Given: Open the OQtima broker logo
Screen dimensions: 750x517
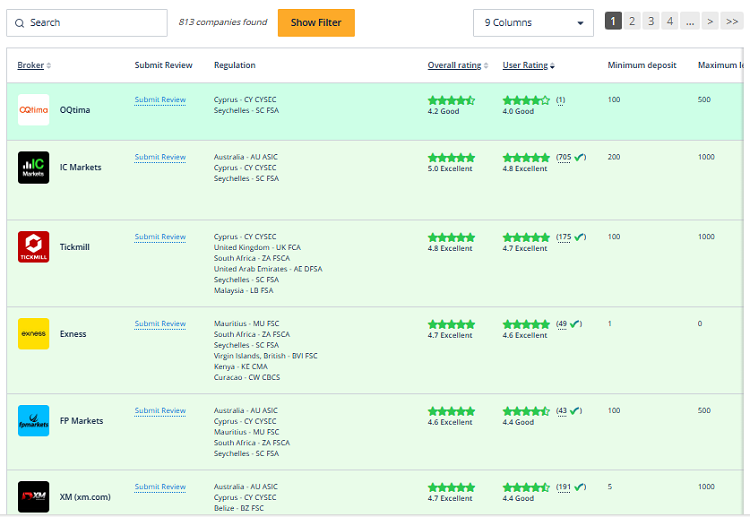Looking at the screenshot, I should (33, 110).
